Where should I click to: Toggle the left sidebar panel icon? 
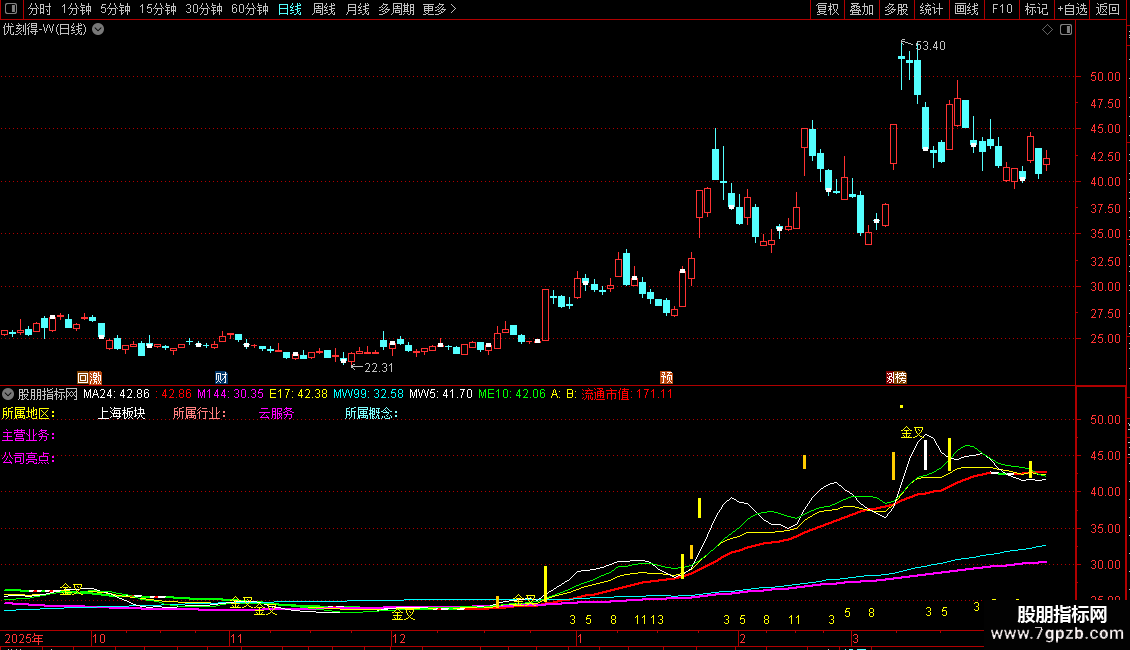(x=11, y=9)
